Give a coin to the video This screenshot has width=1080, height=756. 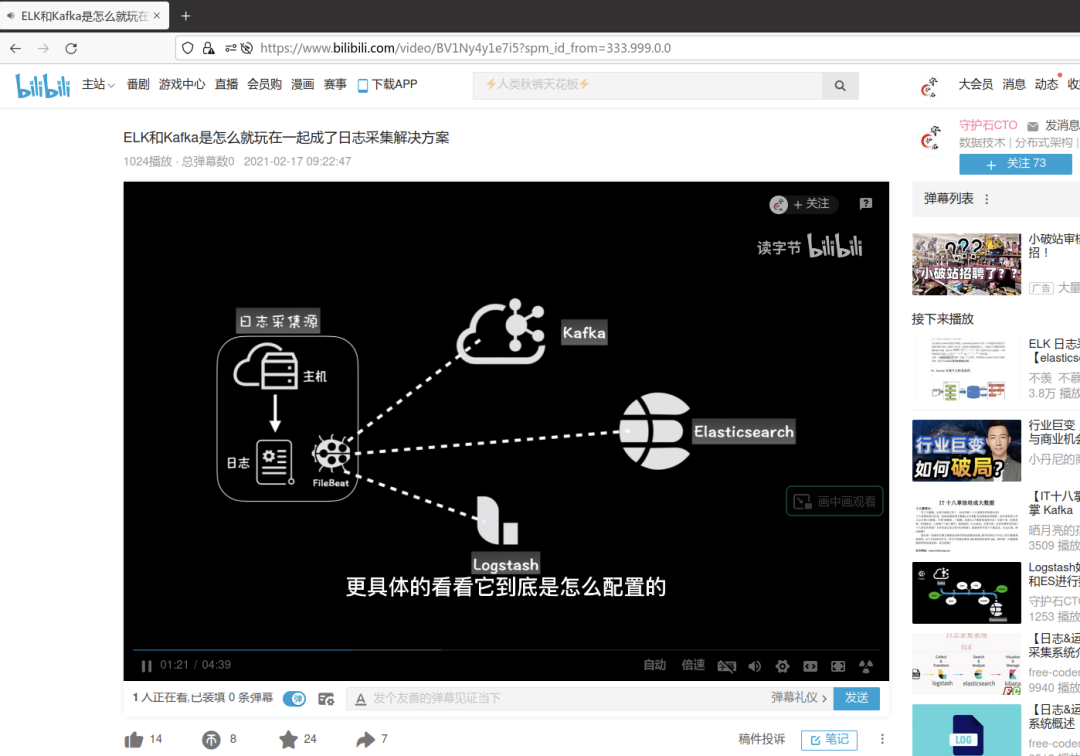click(x=211, y=739)
